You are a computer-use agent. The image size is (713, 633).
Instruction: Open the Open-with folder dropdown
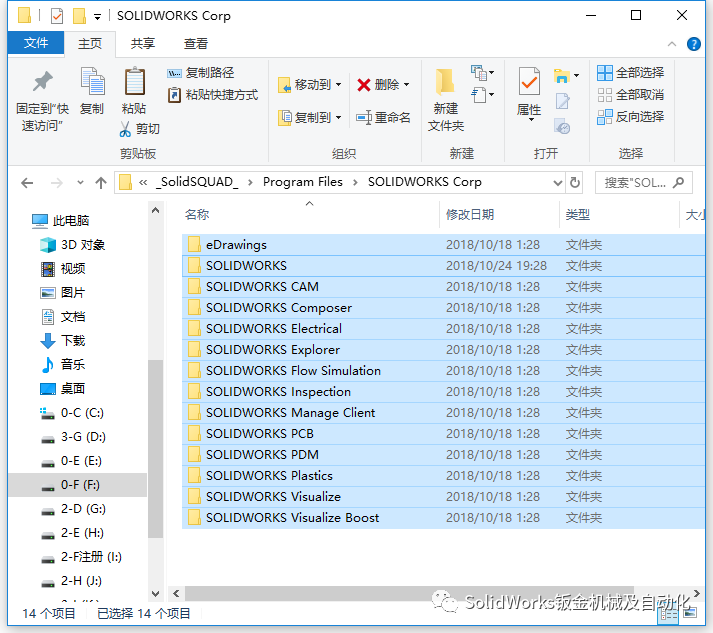click(x=576, y=75)
